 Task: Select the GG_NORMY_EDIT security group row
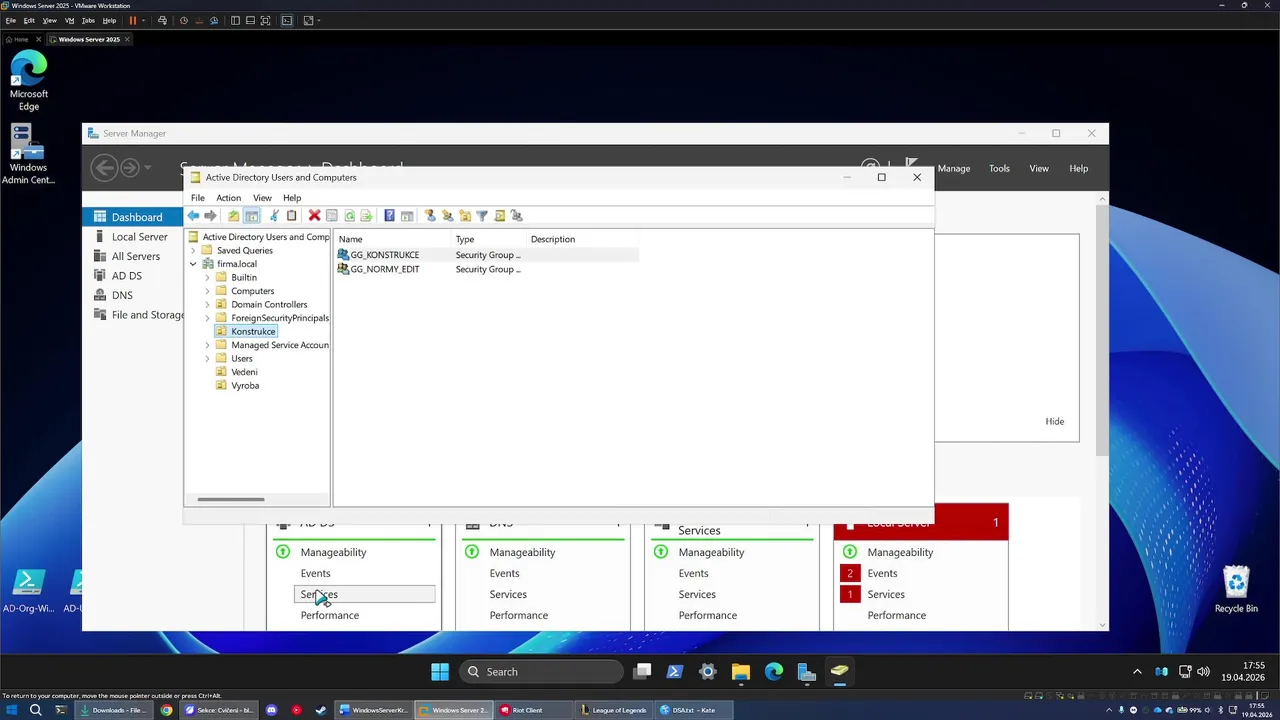tap(487, 269)
